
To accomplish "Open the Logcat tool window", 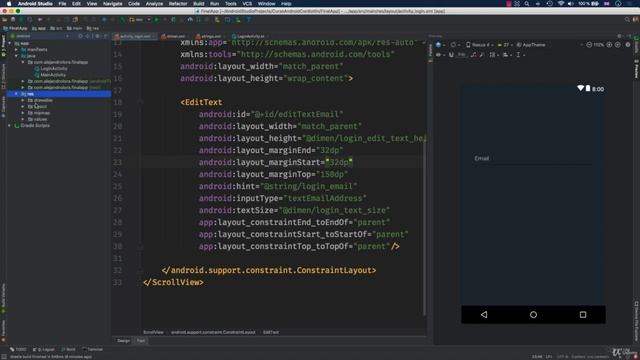I will point(43,349).
